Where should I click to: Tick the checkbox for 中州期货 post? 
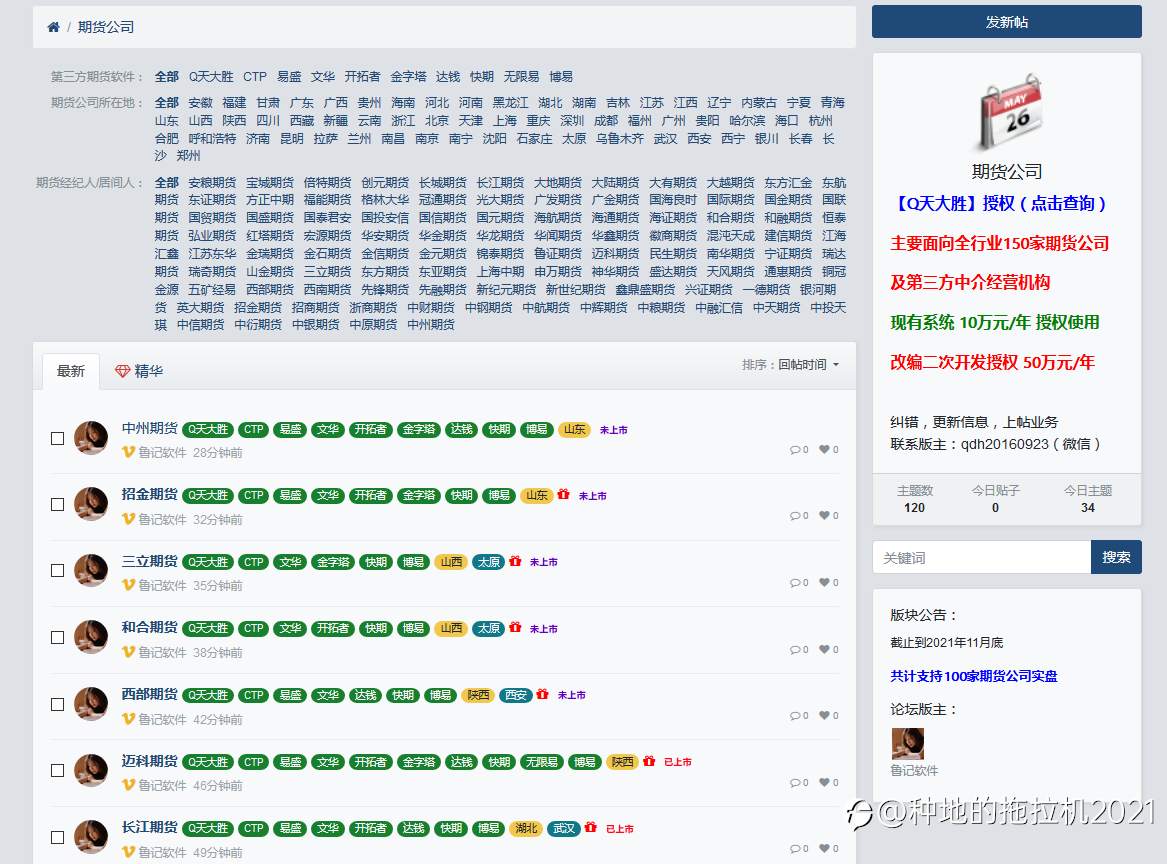point(57,438)
